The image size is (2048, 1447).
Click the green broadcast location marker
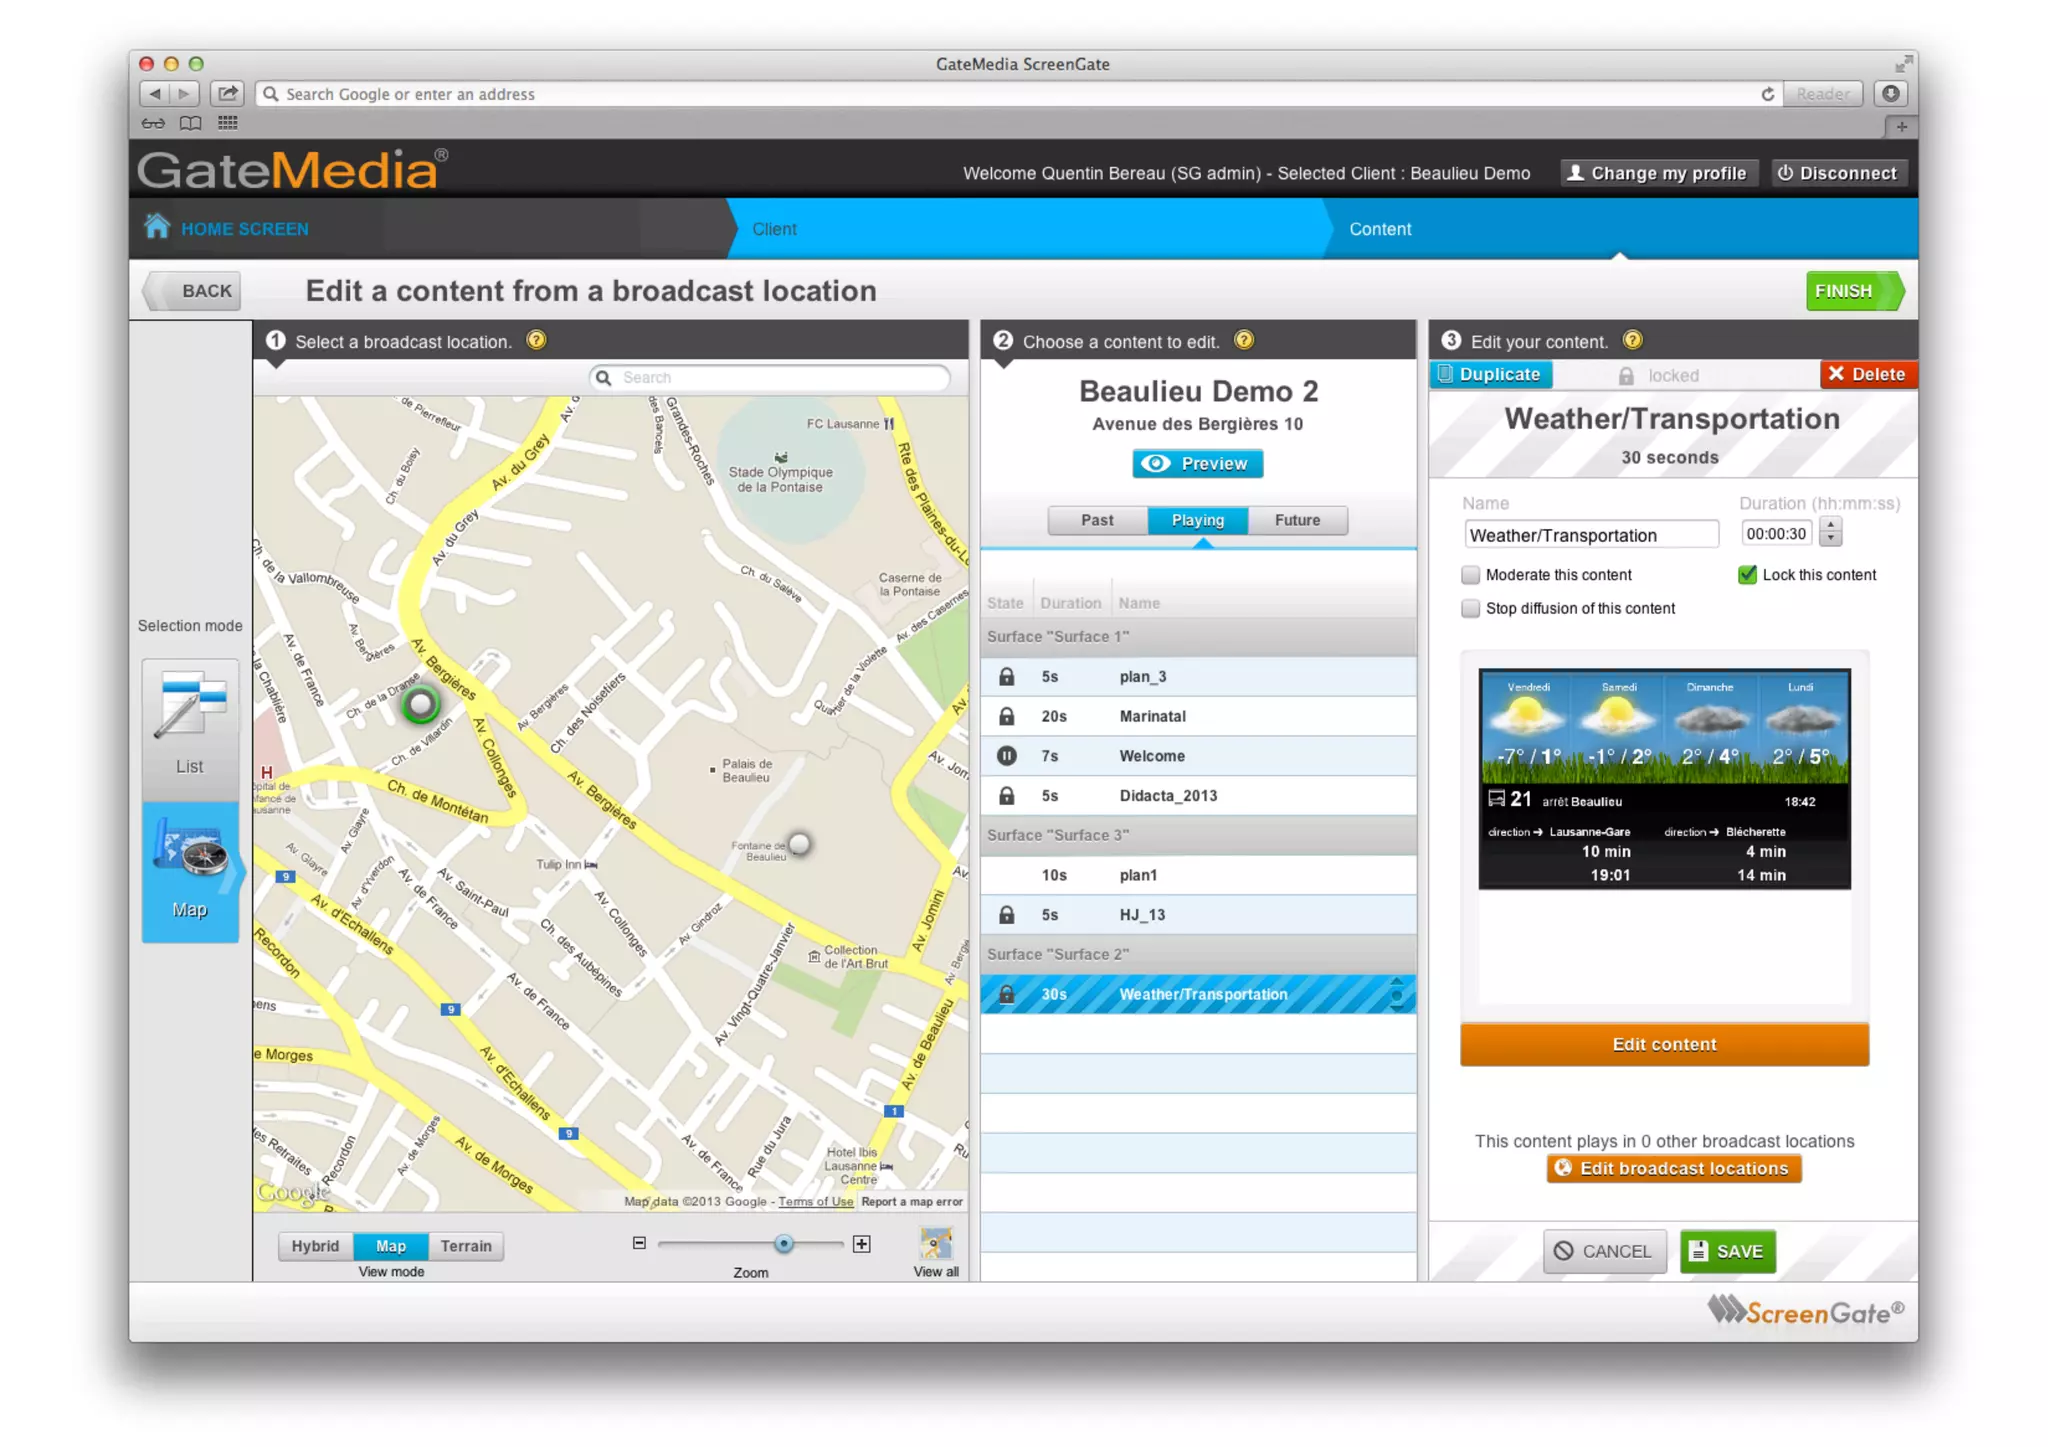coord(421,704)
